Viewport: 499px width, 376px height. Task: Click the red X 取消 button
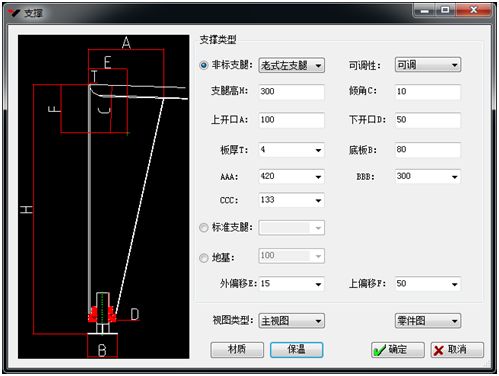pos(457,350)
